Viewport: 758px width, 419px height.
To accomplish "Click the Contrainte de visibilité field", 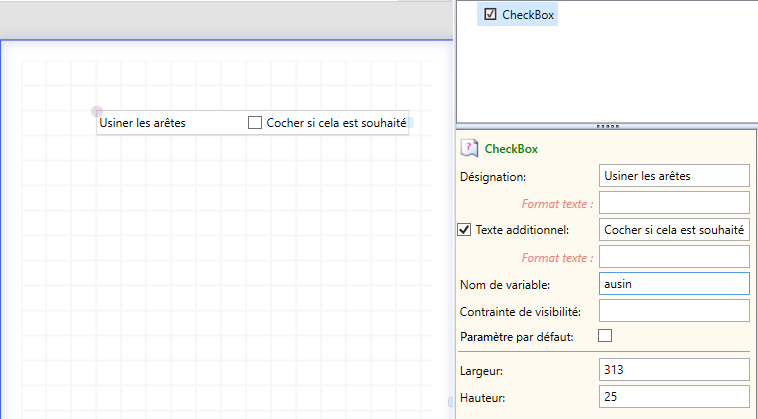I will (674, 311).
